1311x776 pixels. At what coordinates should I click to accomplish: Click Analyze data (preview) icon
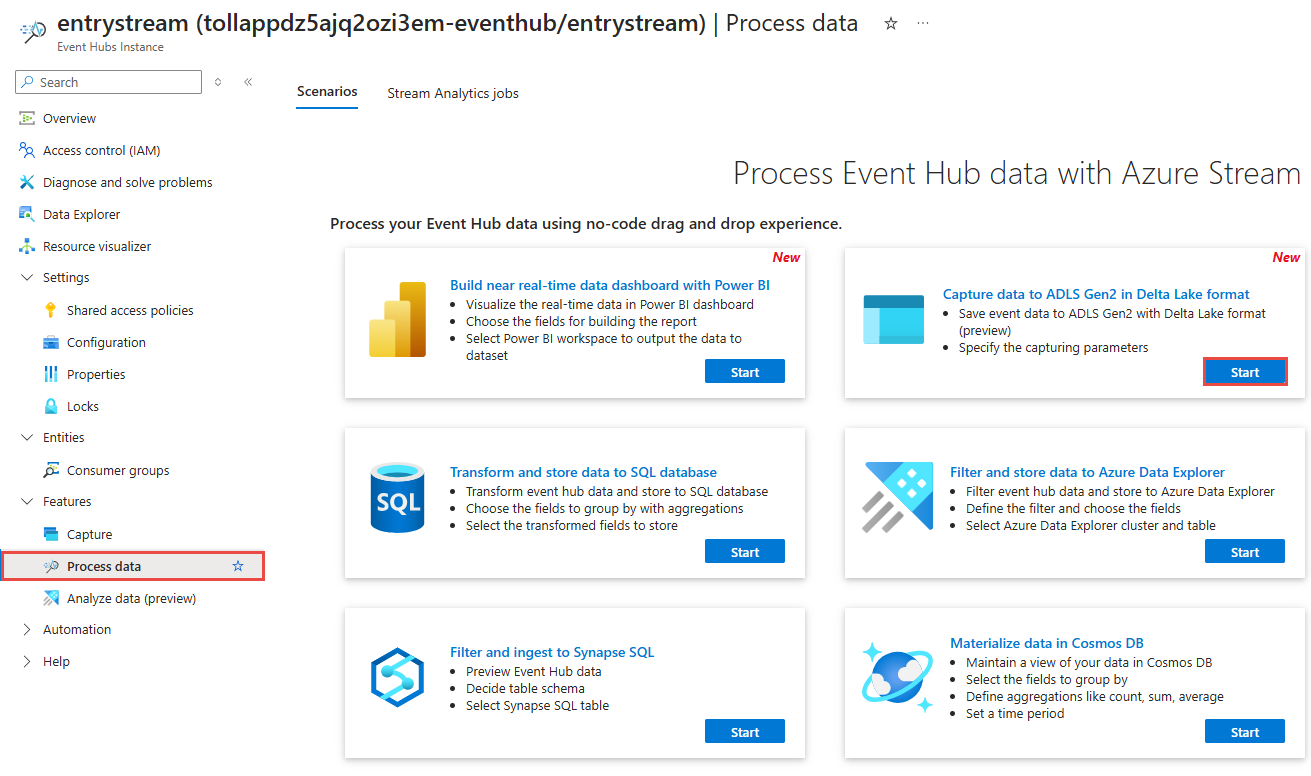pos(51,598)
